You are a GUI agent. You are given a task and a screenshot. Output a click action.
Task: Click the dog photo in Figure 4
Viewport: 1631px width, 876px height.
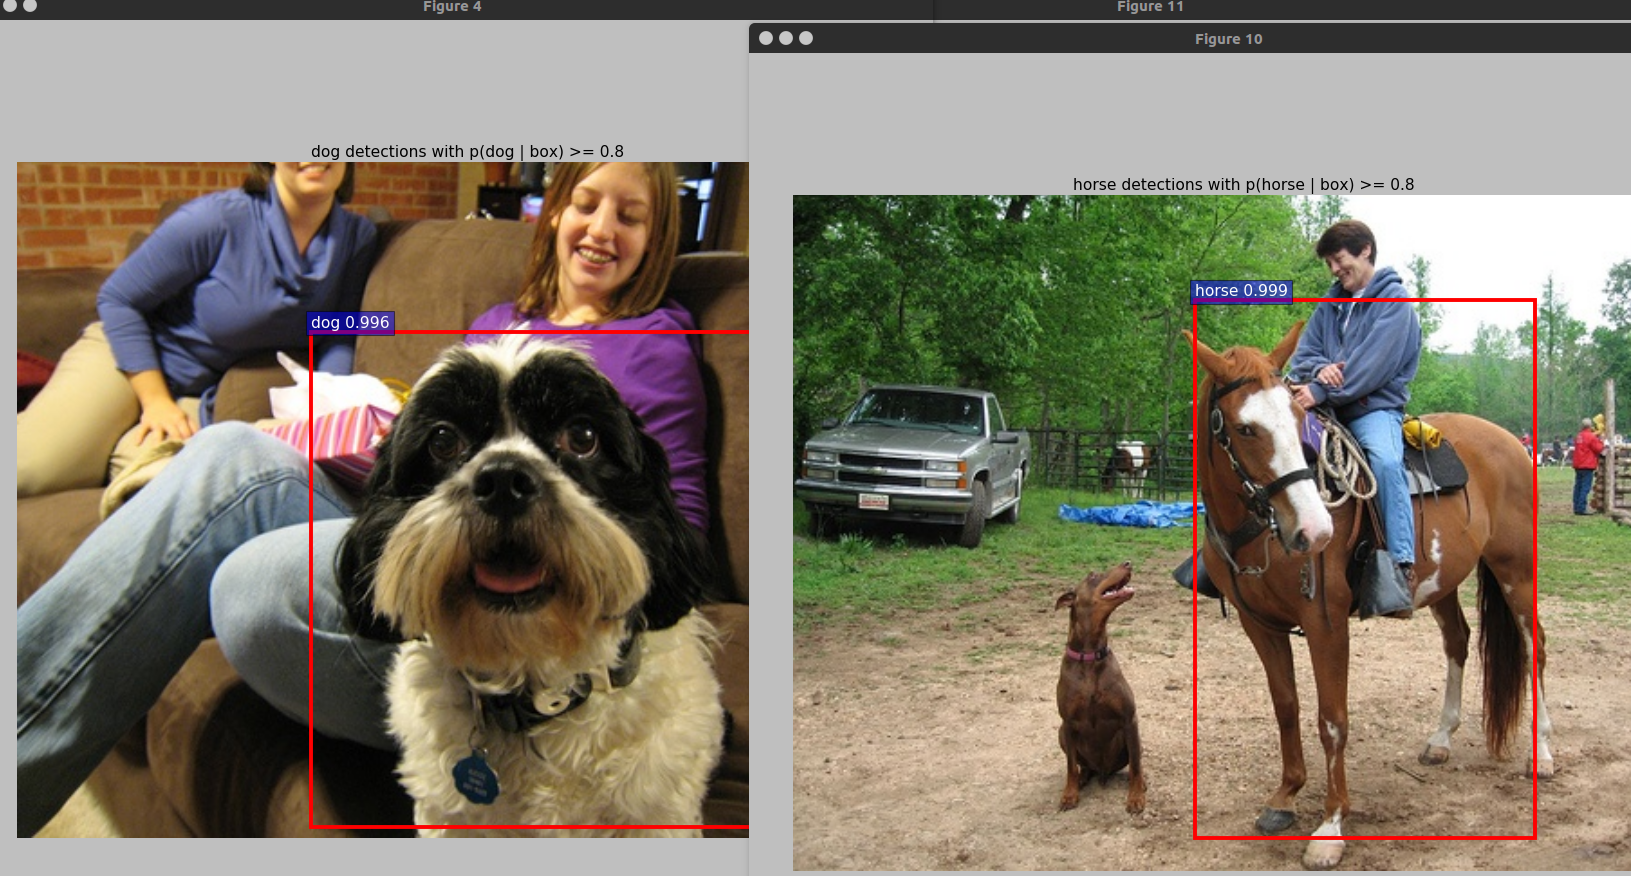(383, 500)
